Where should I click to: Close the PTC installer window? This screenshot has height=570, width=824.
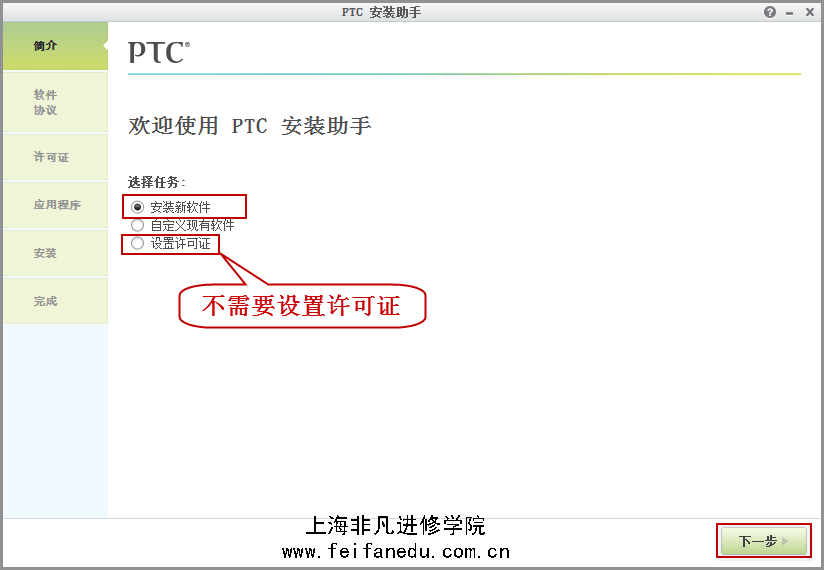tap(810, 12)
